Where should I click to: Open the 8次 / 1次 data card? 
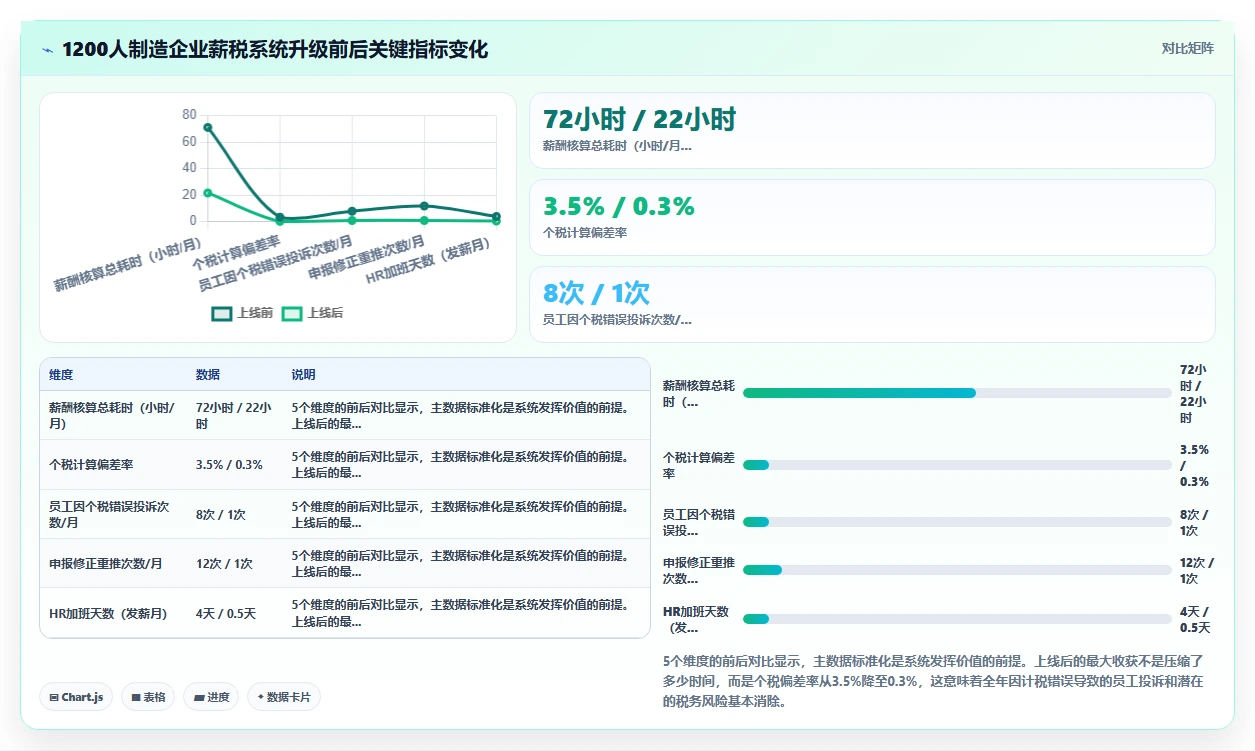coord(872,304)
